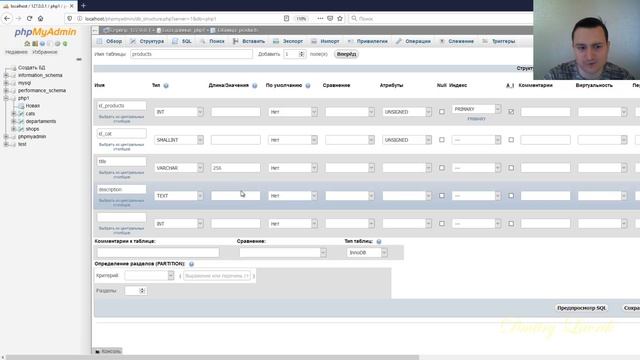This screenshot has width=640, height=360.
Task: Click the departaments table icon in tree
Action: click(x=21, y=121)
